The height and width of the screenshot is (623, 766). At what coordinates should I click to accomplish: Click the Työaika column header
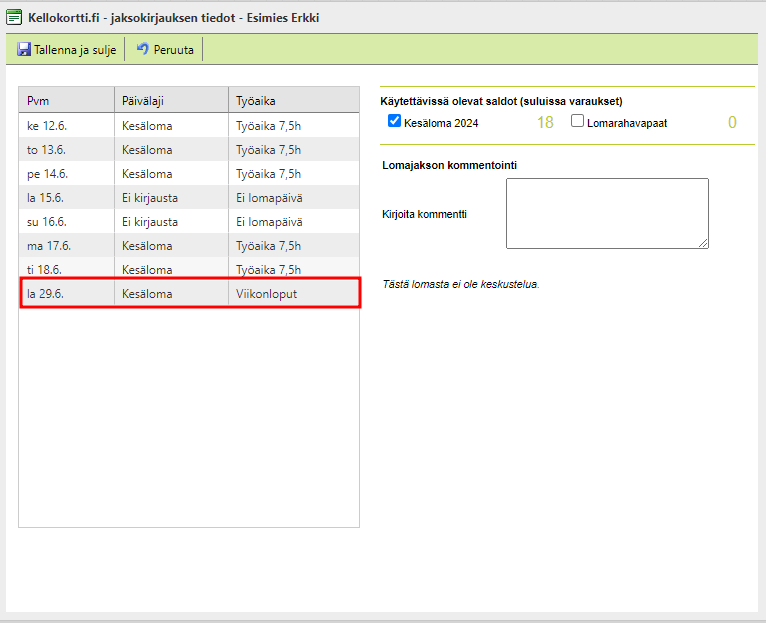point(293,101)
